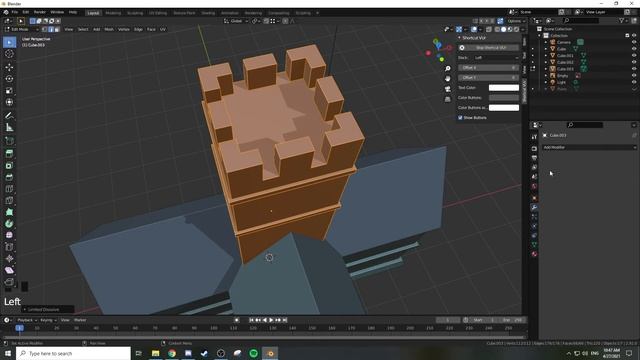
Task: Open the Vertex menu in viewport header
Action: 124,29
